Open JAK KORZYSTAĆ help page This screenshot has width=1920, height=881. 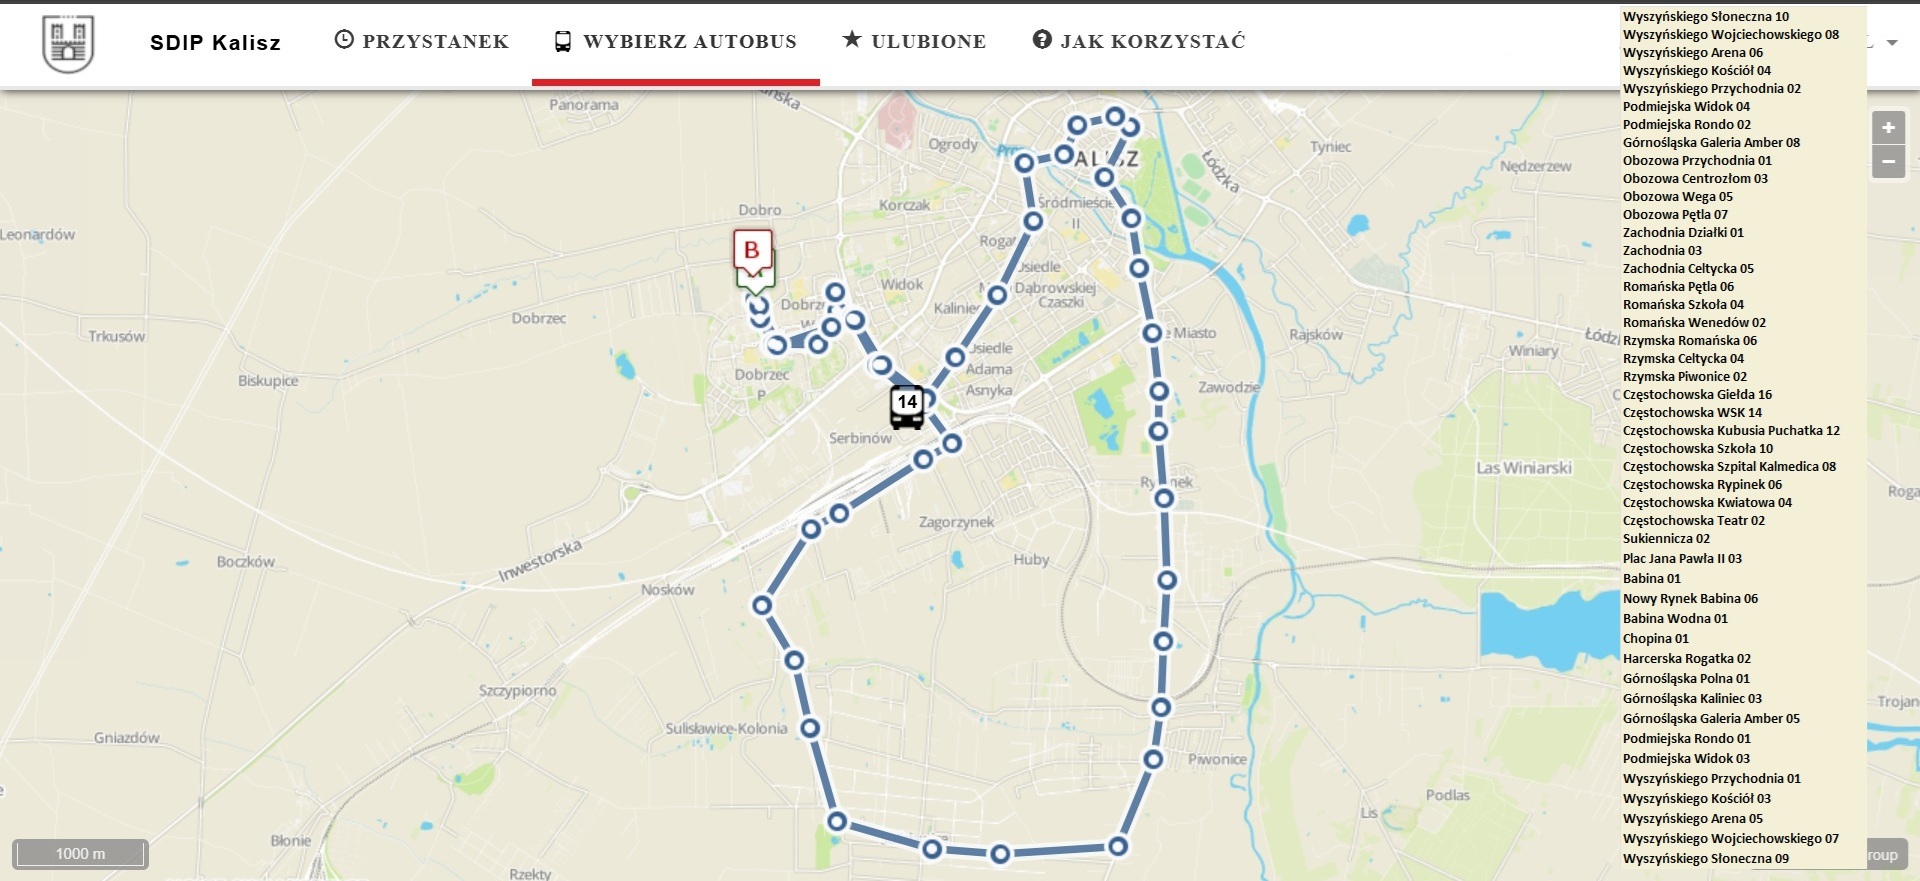pos(1139,42)
